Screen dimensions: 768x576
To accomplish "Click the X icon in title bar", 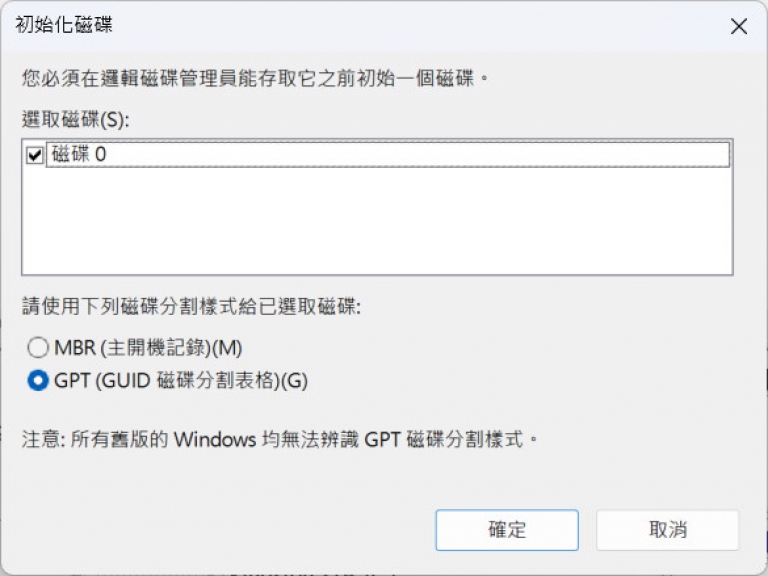I will point(739,26).
